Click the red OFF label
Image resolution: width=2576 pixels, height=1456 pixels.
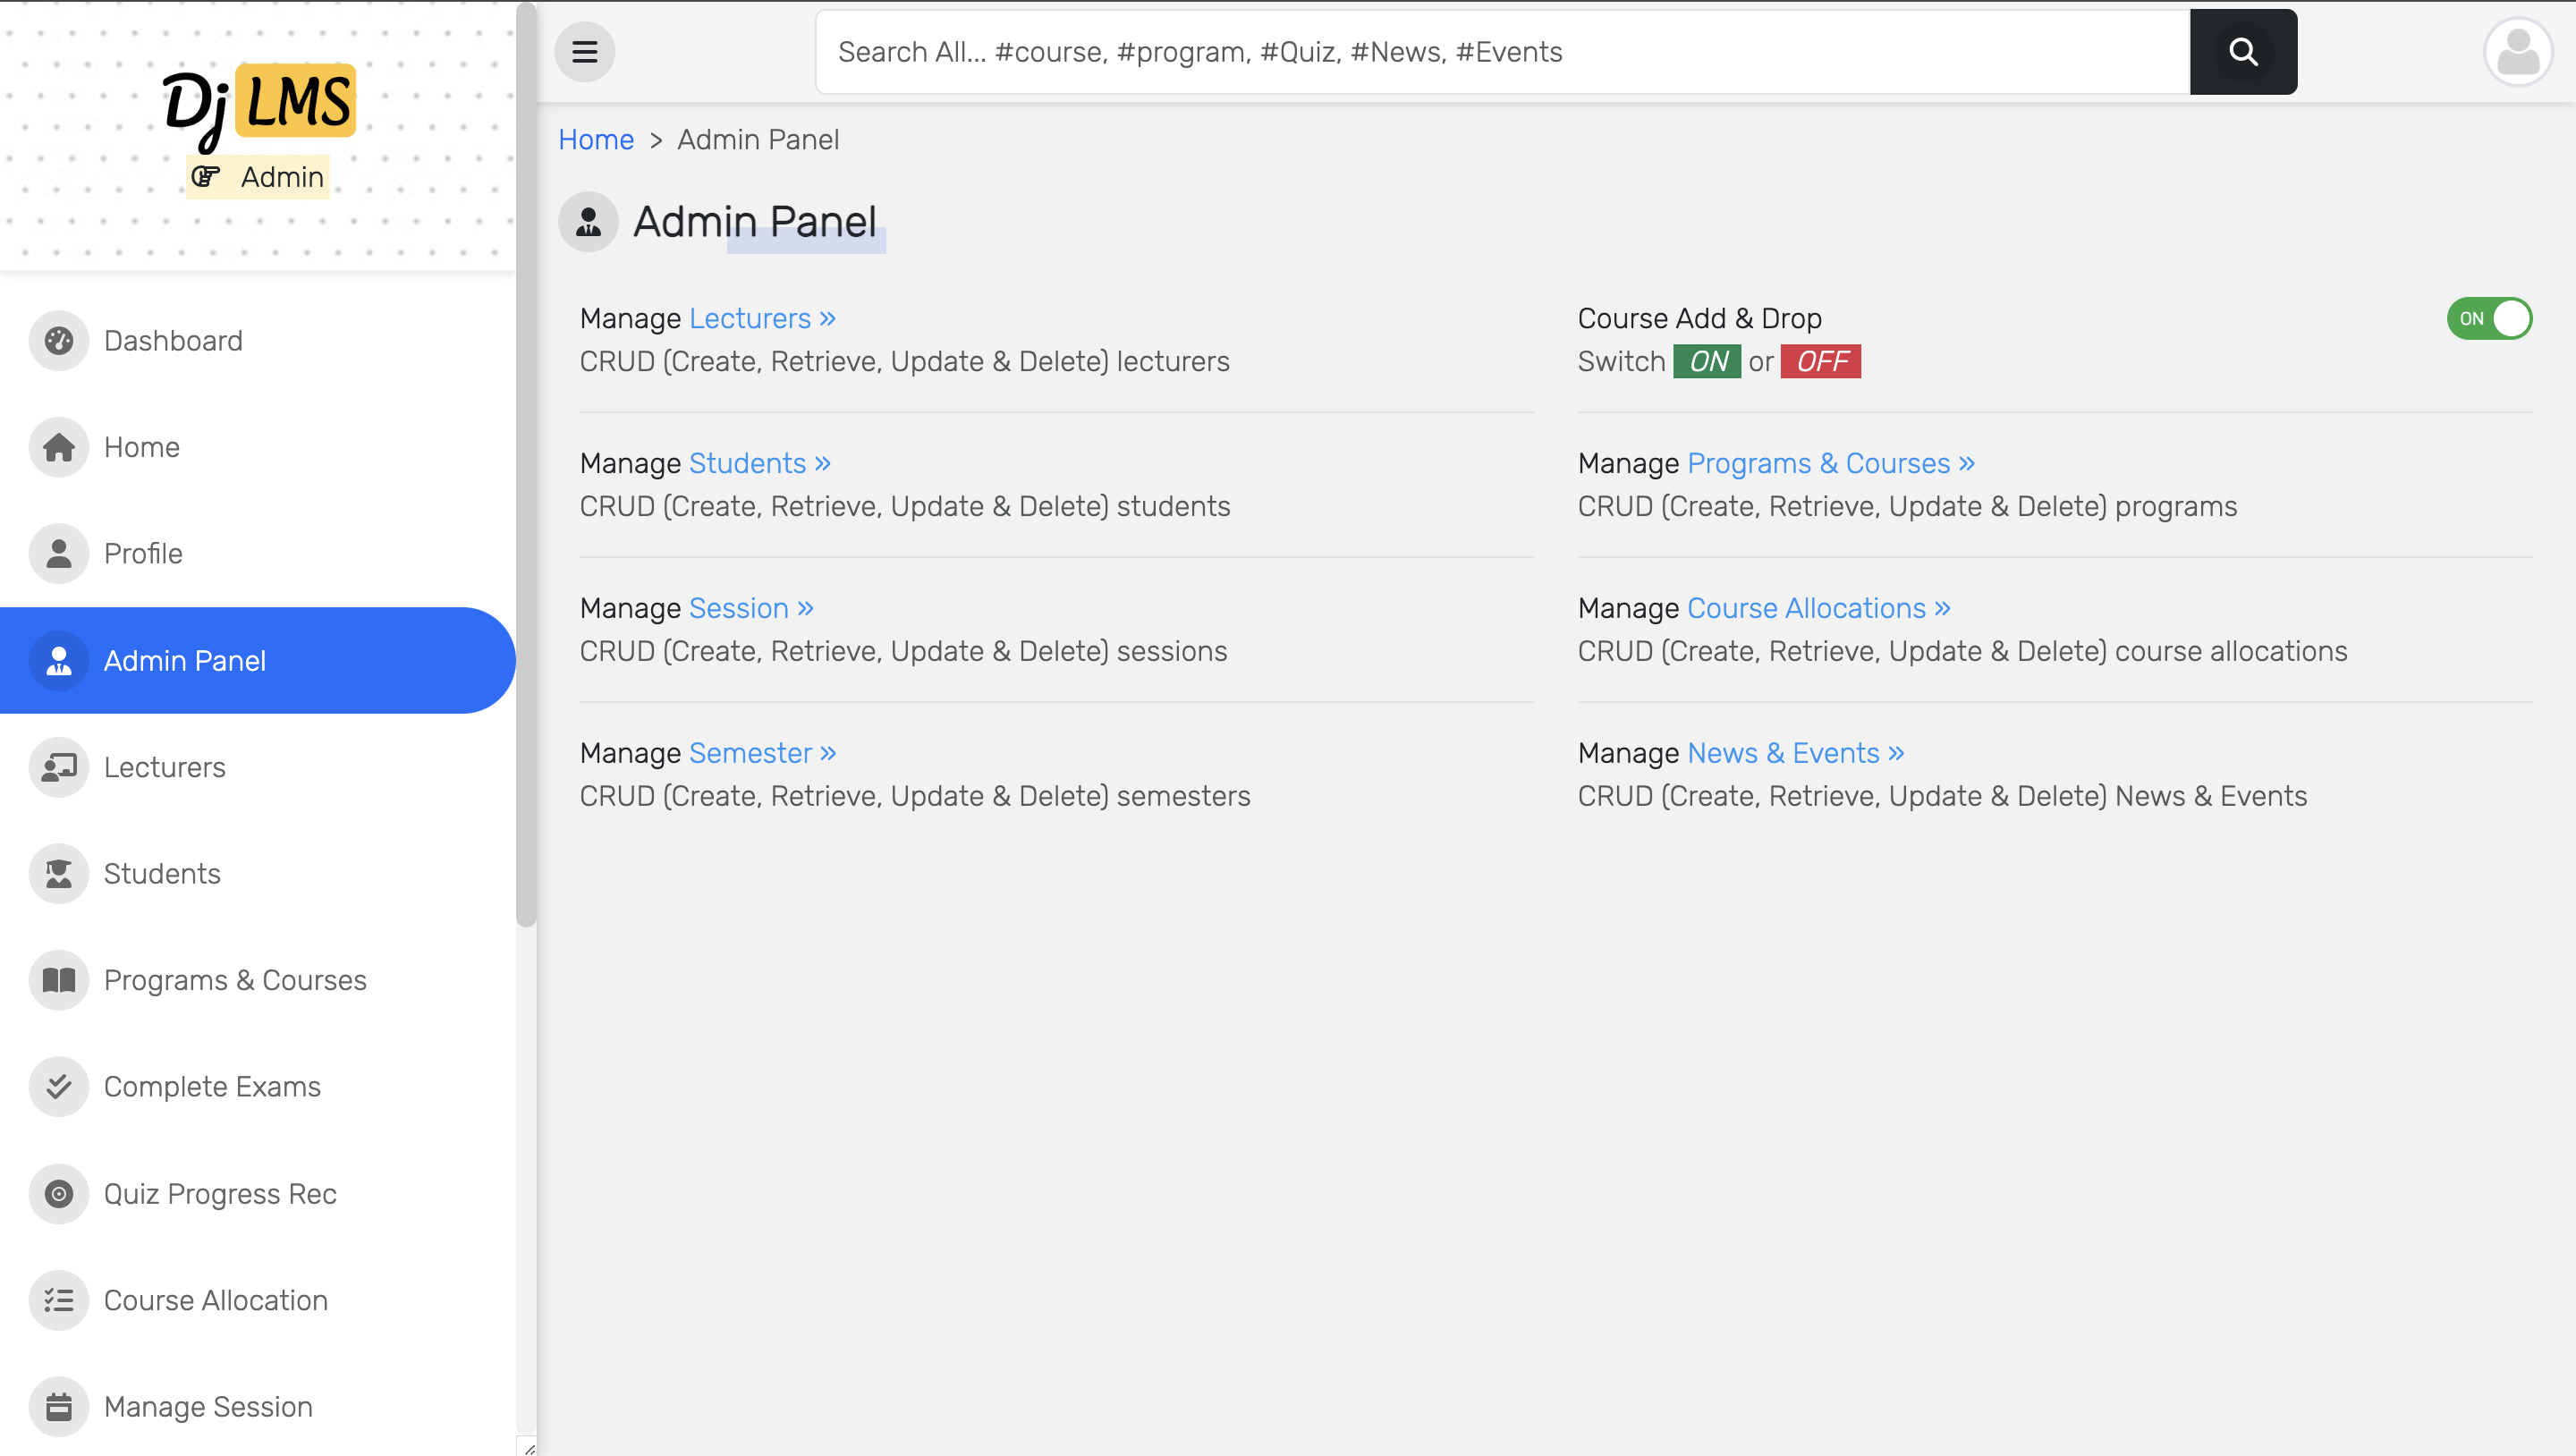click(1821, 361)
